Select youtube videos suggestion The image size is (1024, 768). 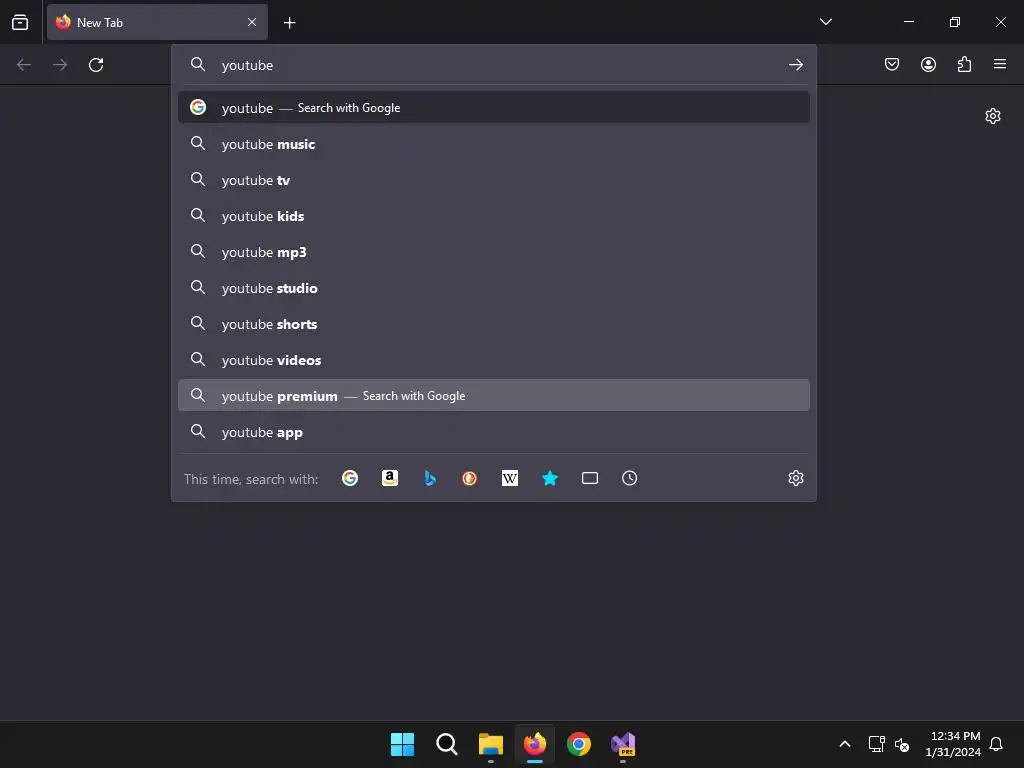click(x=494, y=359)
